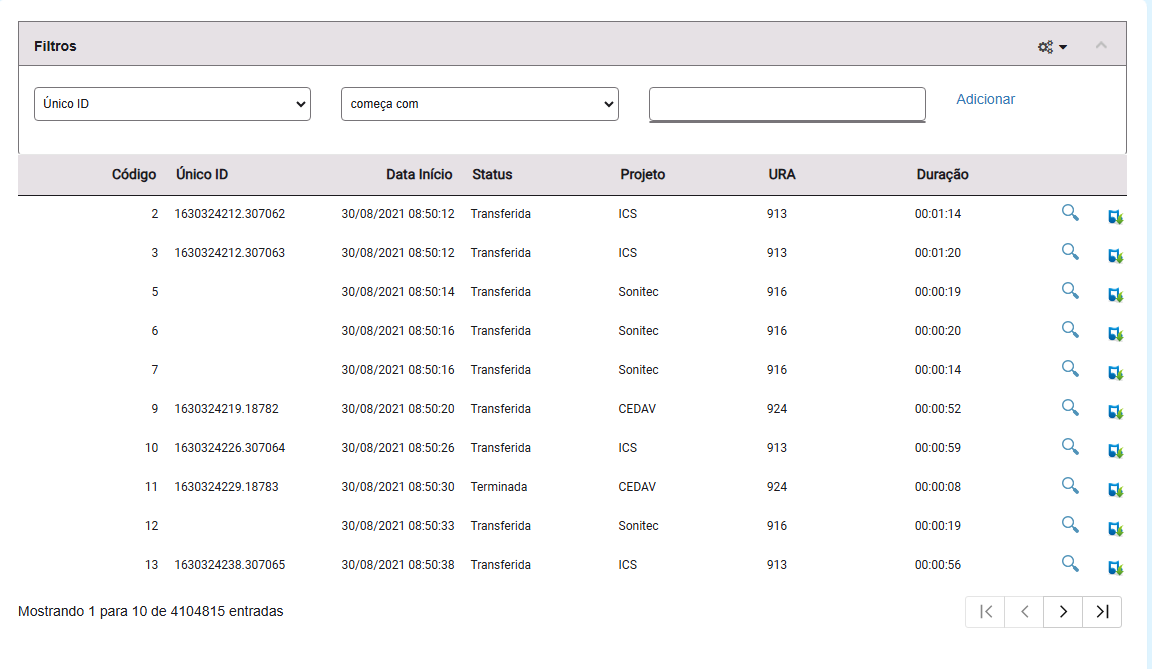
Task: Click duration 00:00:20
Action: [938, 331]
